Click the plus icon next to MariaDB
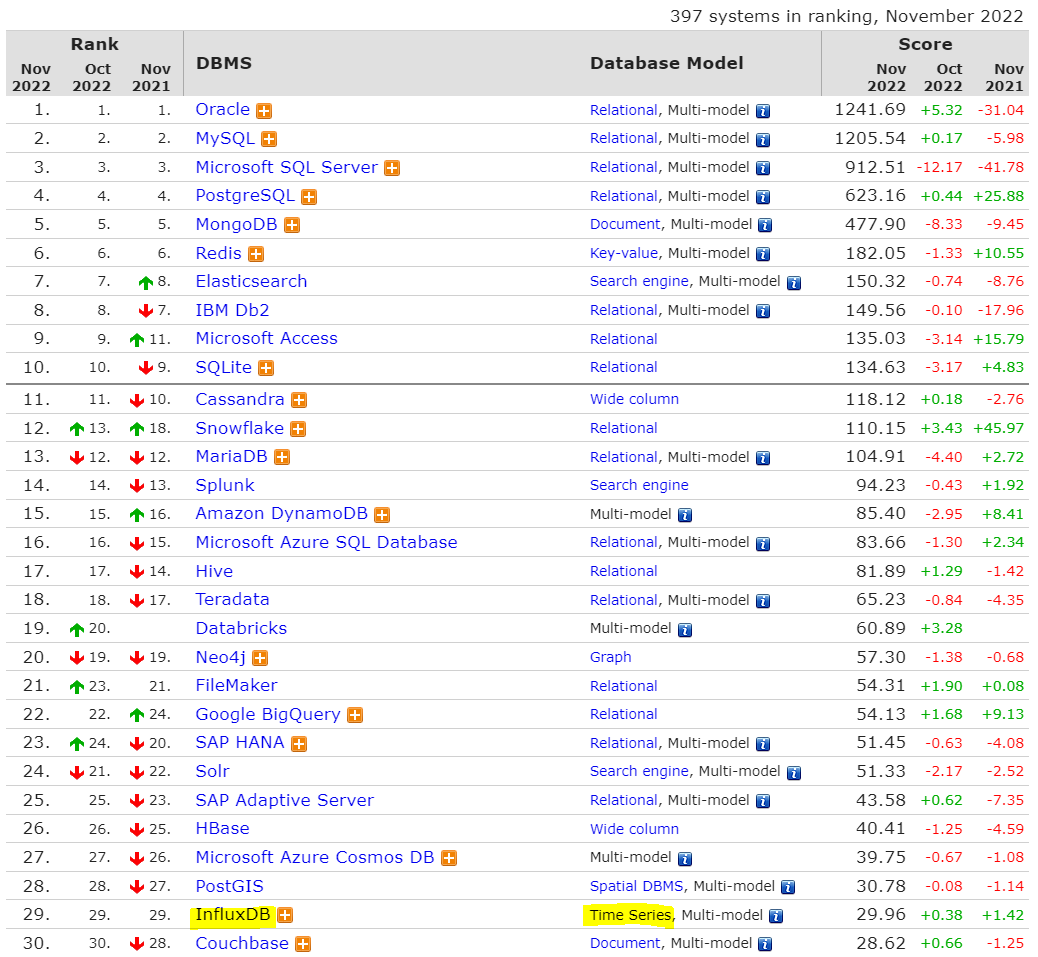This screenshot has width=1038, height=957. (282, 458)
